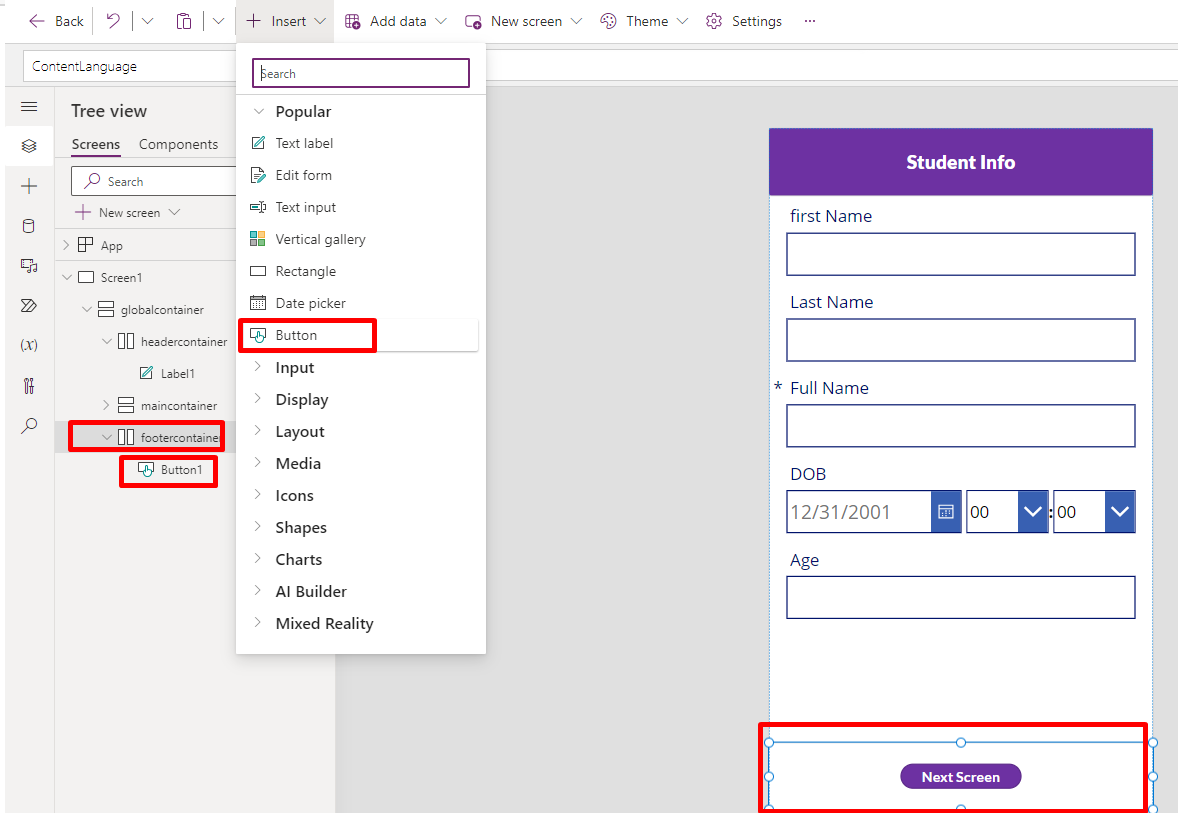Open the DOB minute dropdown
Screen dimensions: 1178x813
1119,512
